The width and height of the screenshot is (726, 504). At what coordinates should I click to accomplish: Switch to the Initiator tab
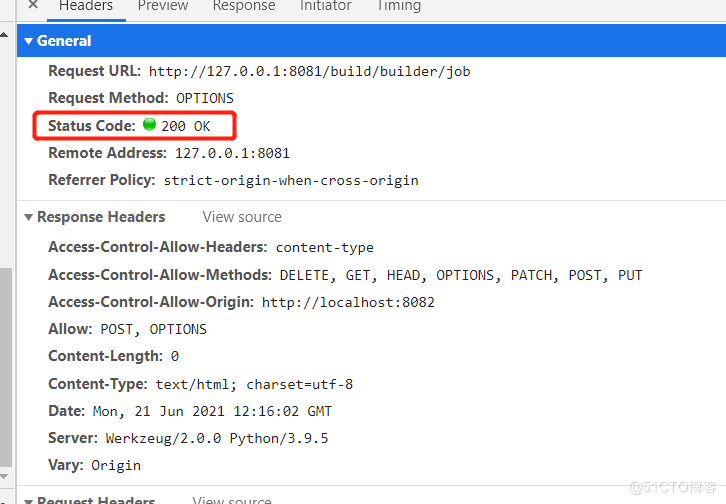point(325,6)
